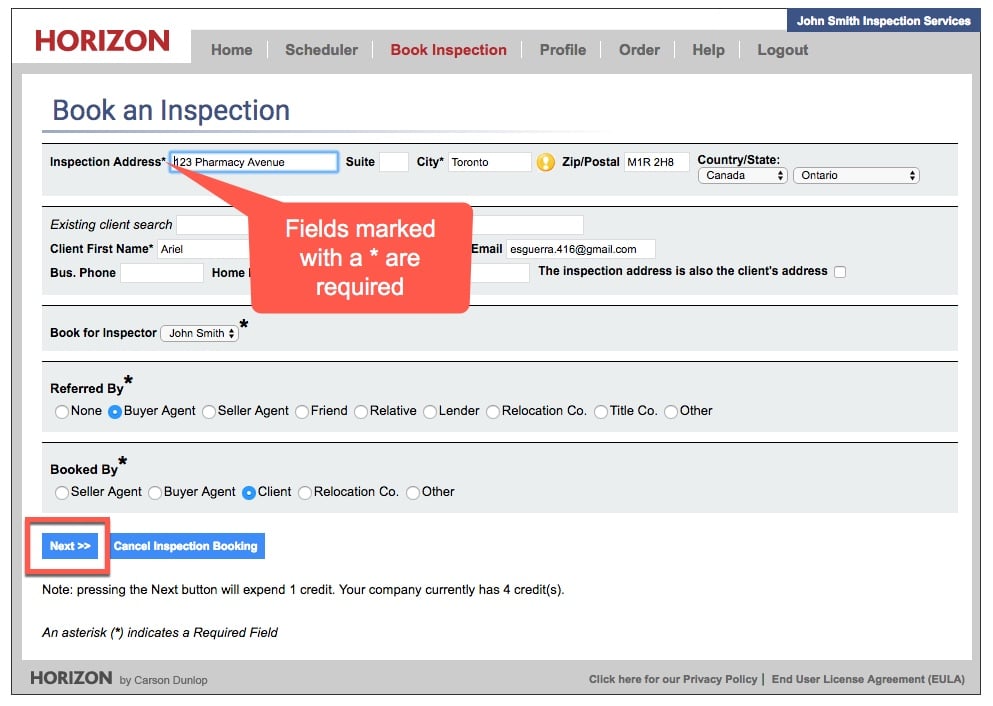Open End User License Agreement link

(x=868, y=679)
